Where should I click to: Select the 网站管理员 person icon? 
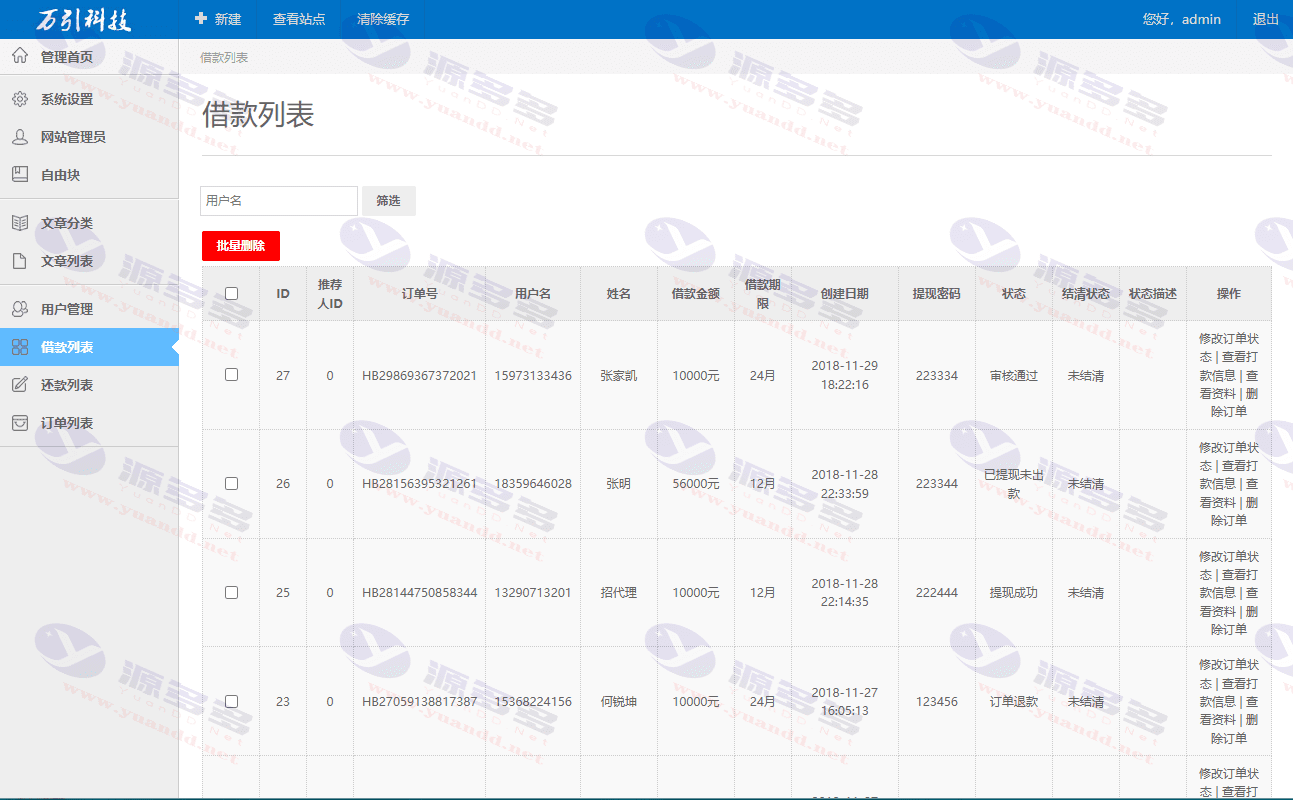coord(19,137)
